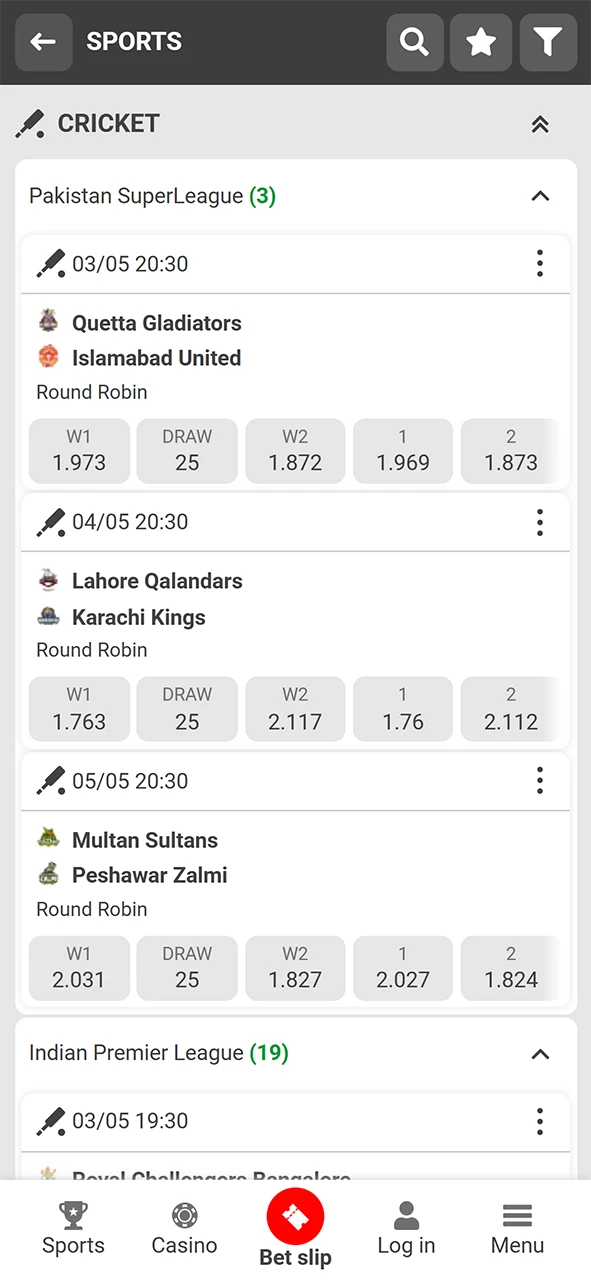Viewport: 591px width, 1280px height.
Task: Click the back arrow in the header
Action: 43,42
